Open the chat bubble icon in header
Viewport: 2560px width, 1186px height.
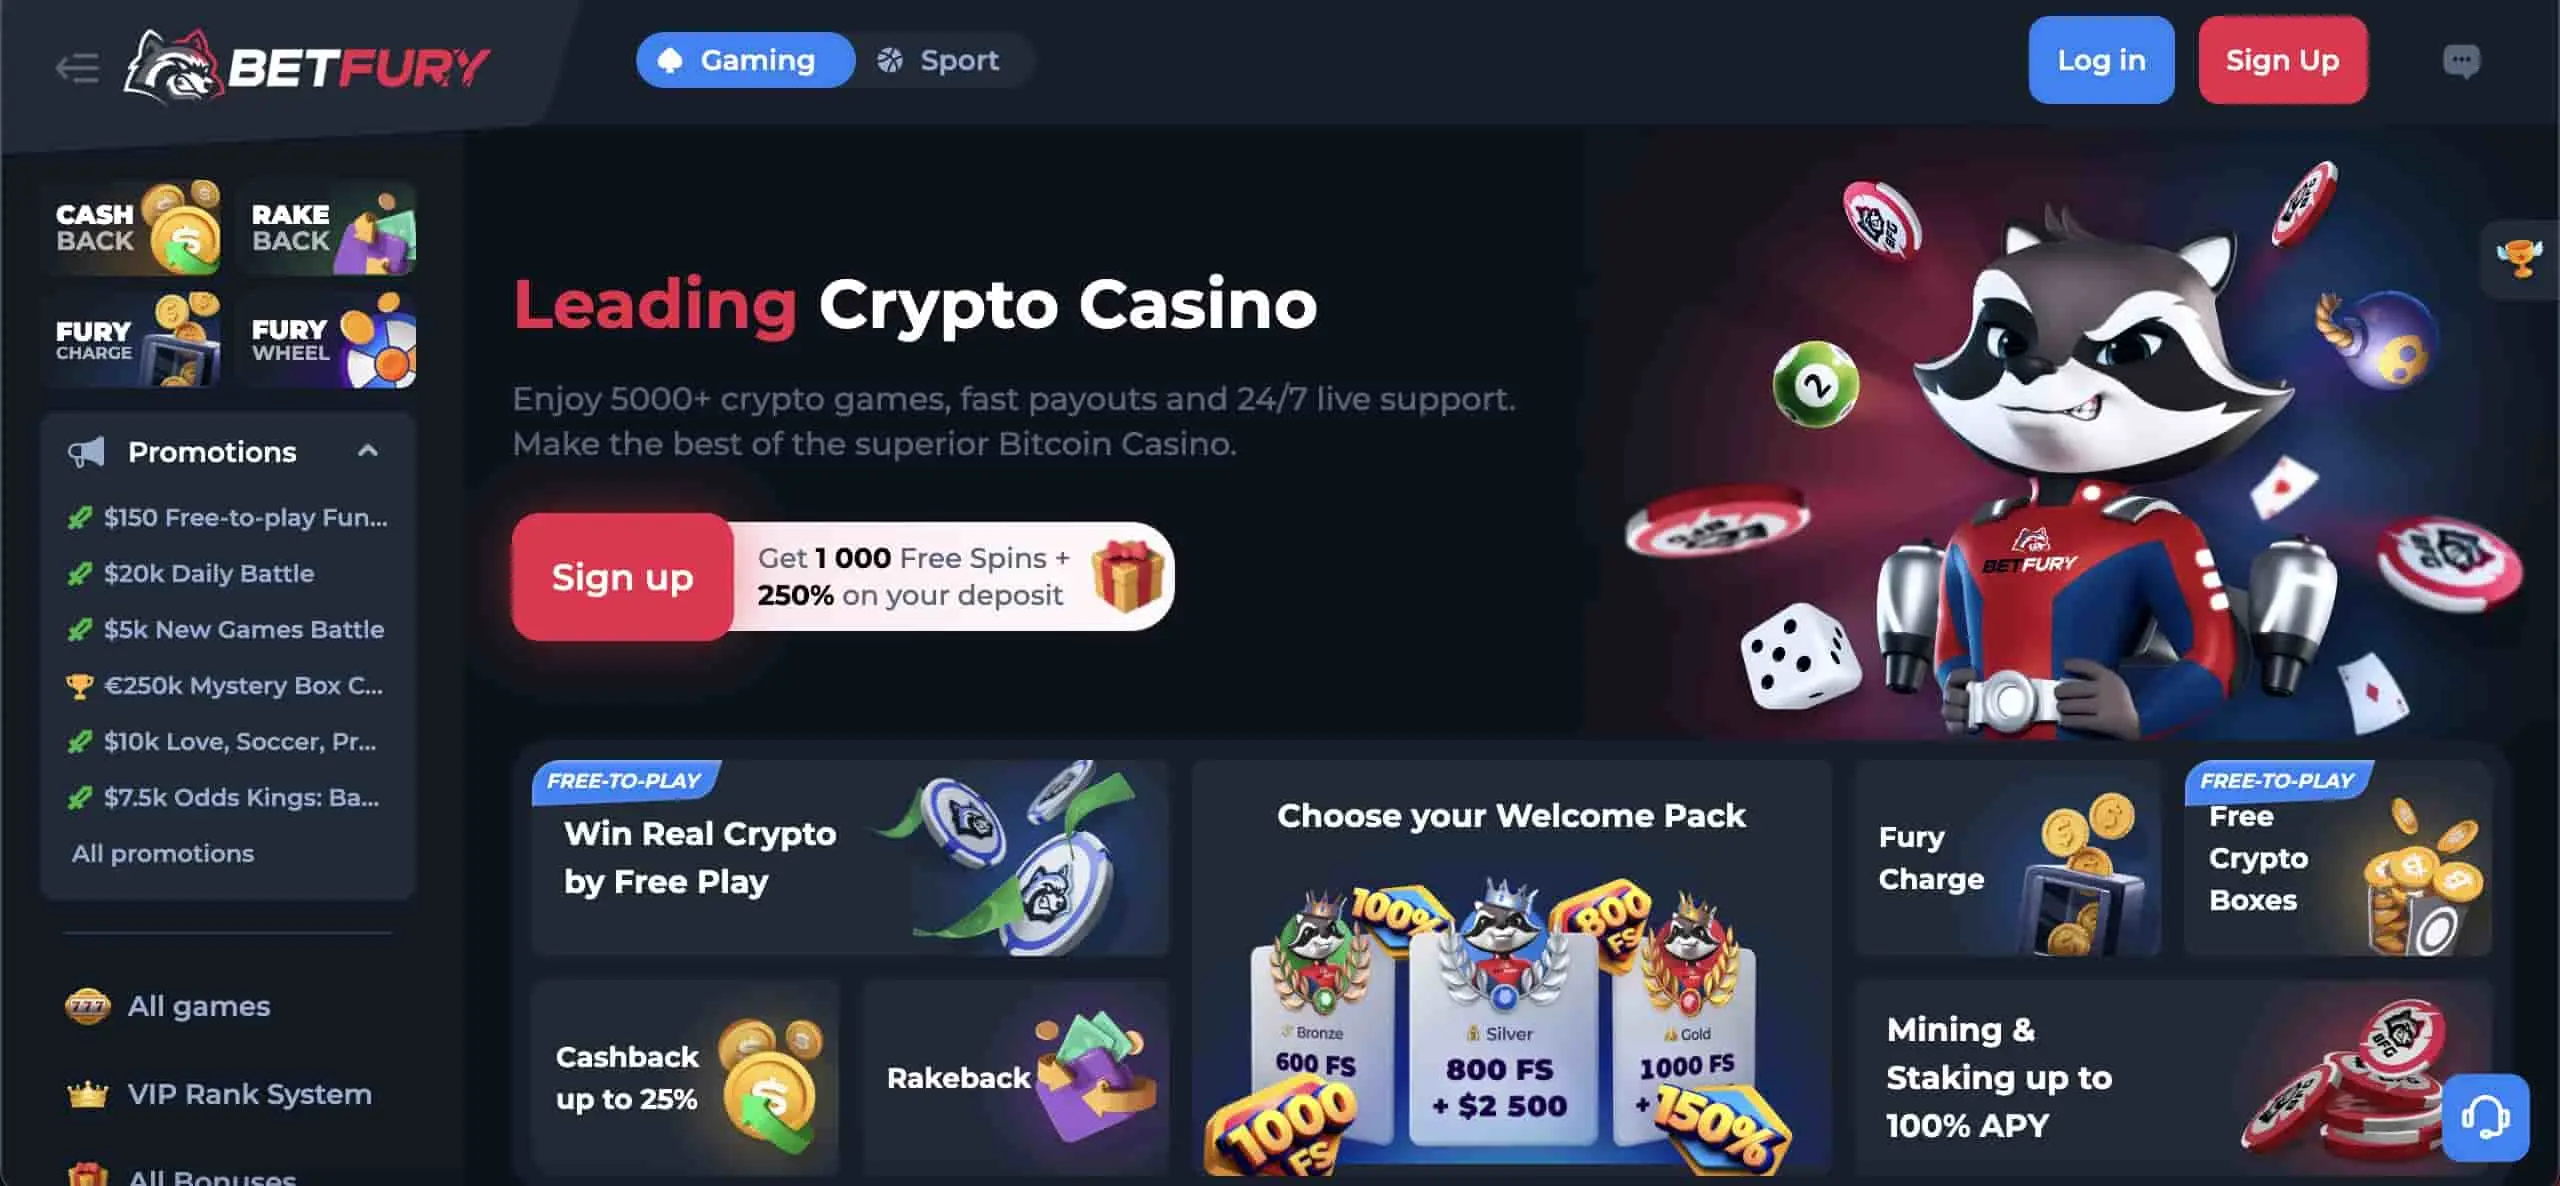2461,61
